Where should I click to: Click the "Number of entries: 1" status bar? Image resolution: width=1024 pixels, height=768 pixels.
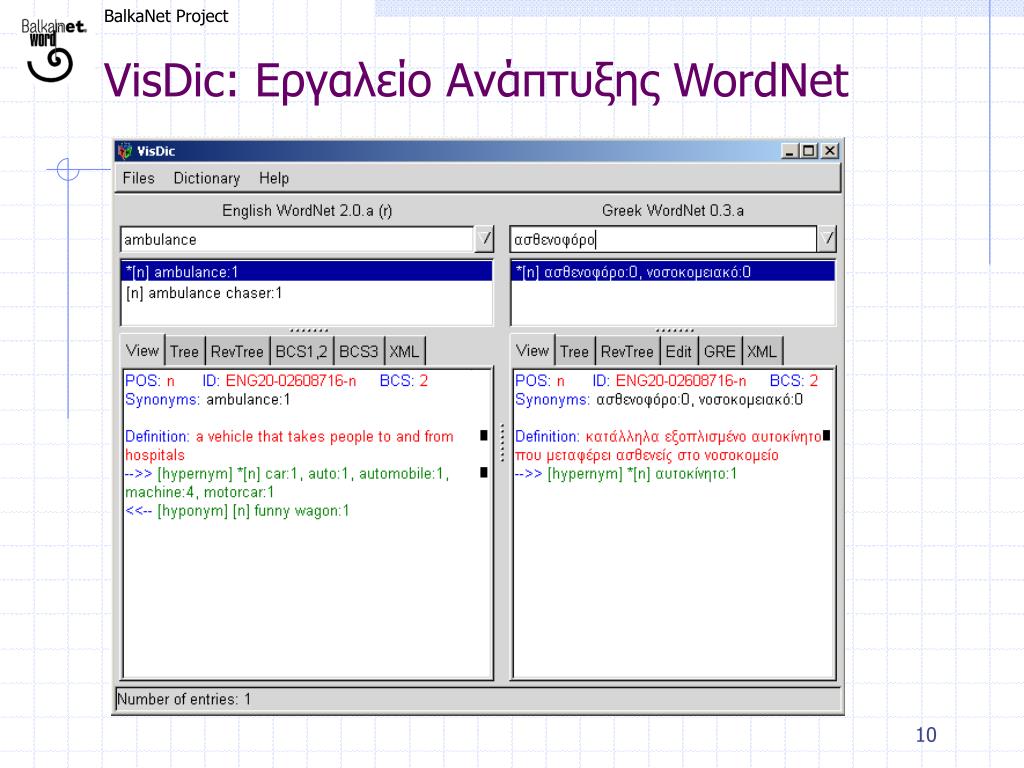coord(477,699)
